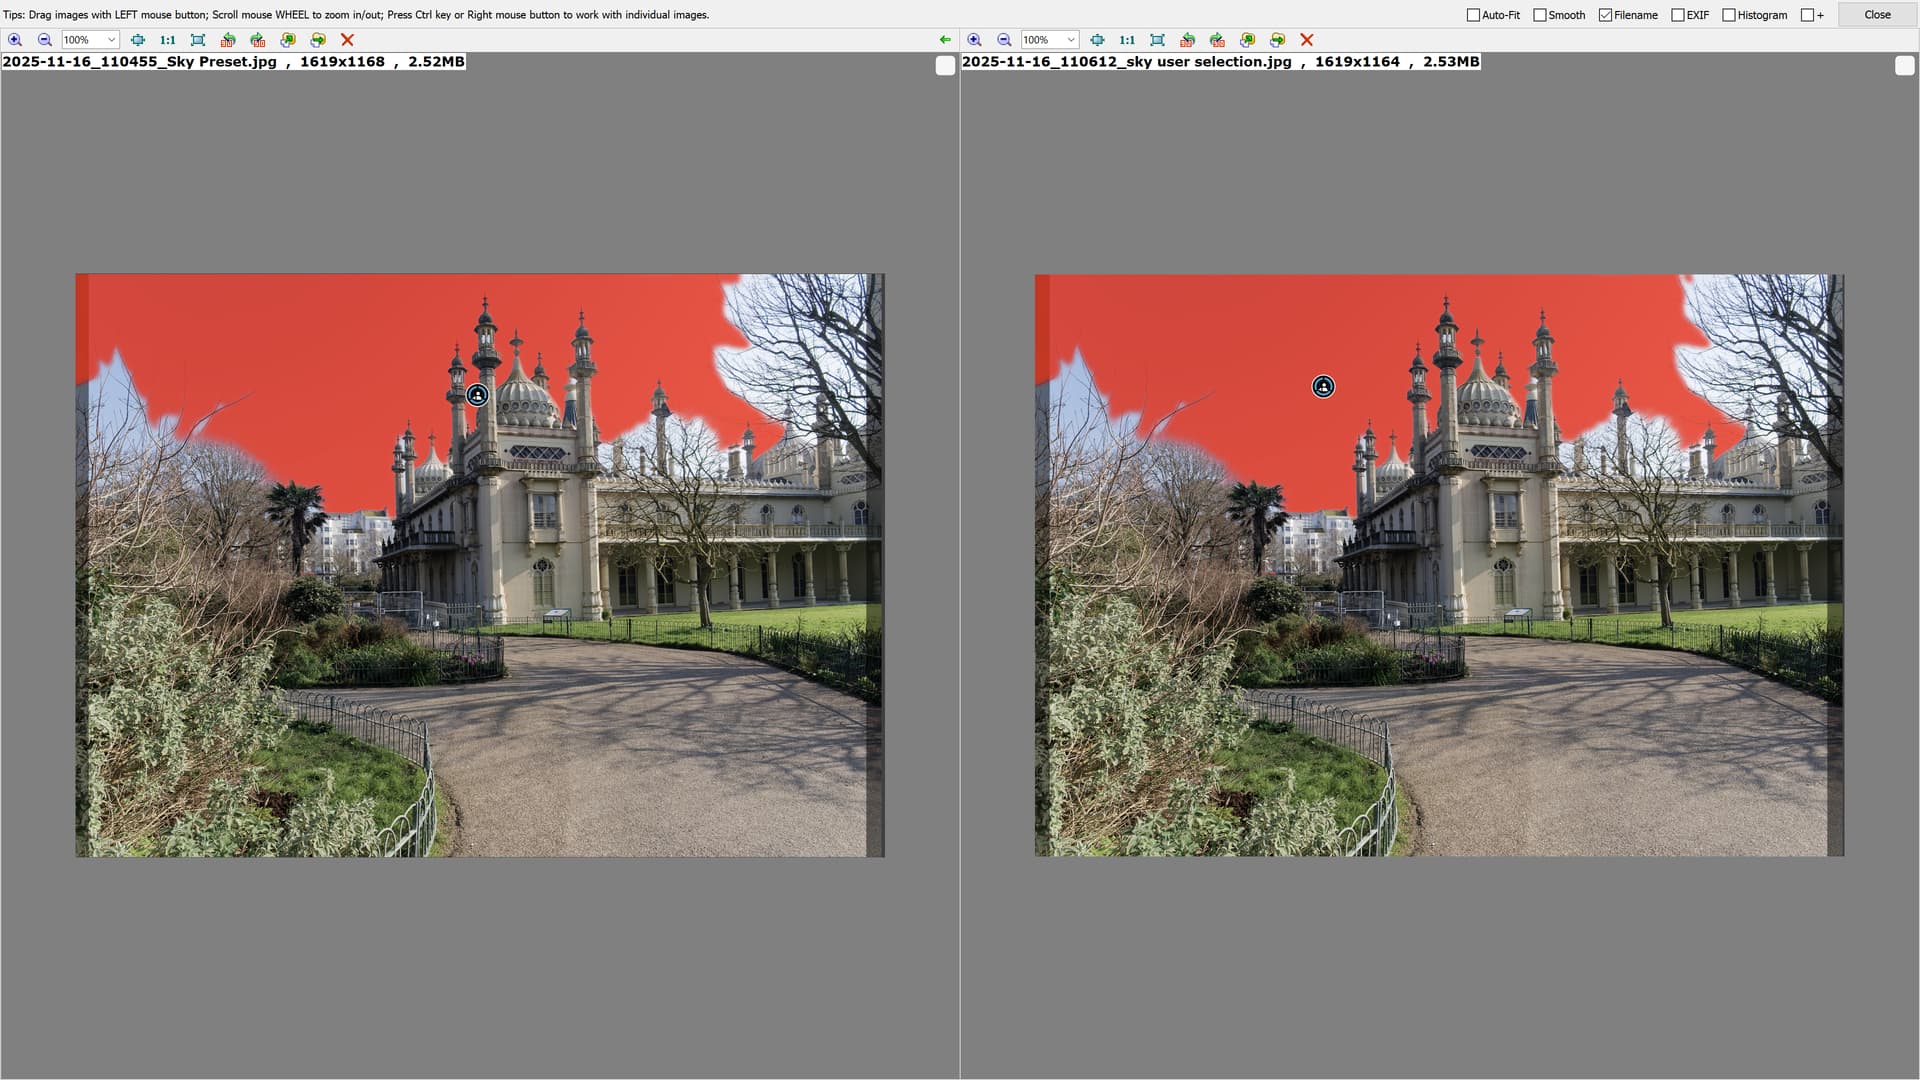1920x1080 pixels.
Task: Load the next image in right pane
Action: (1277, 40)
